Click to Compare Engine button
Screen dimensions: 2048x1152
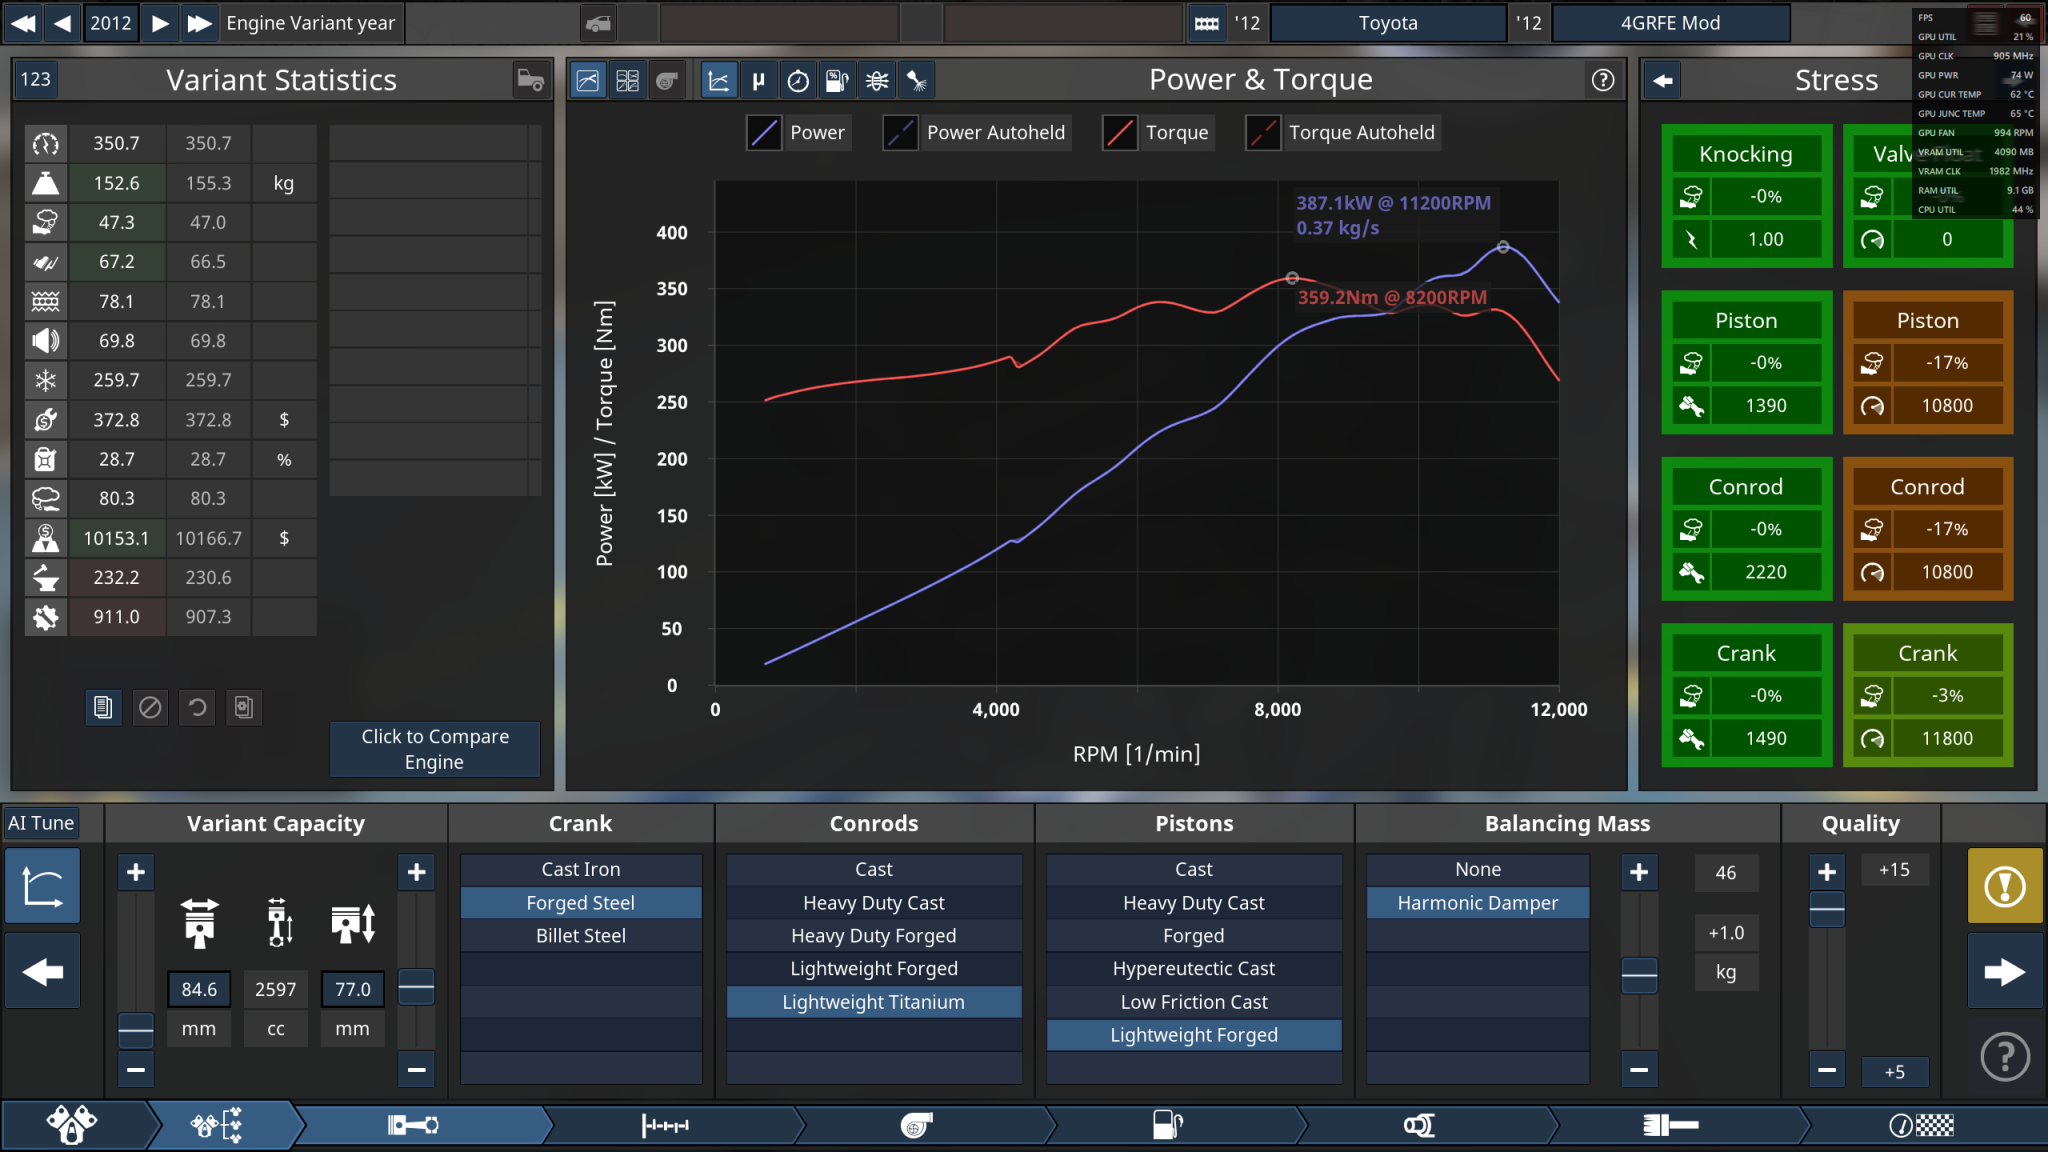(x=435, y=749)
